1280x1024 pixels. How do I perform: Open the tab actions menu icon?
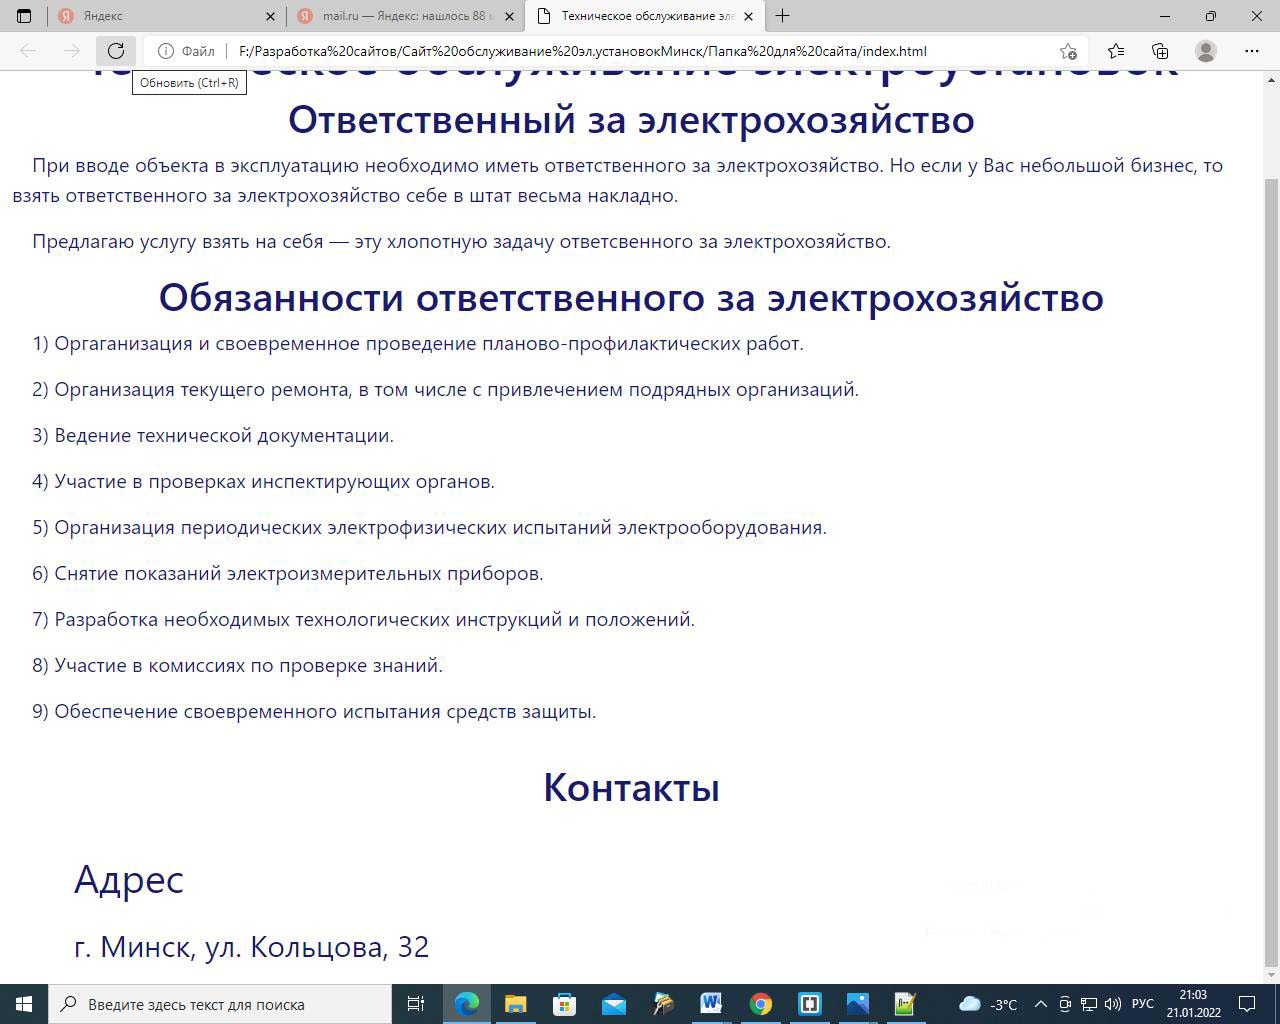pyautogui.click(x=24, y=16)
